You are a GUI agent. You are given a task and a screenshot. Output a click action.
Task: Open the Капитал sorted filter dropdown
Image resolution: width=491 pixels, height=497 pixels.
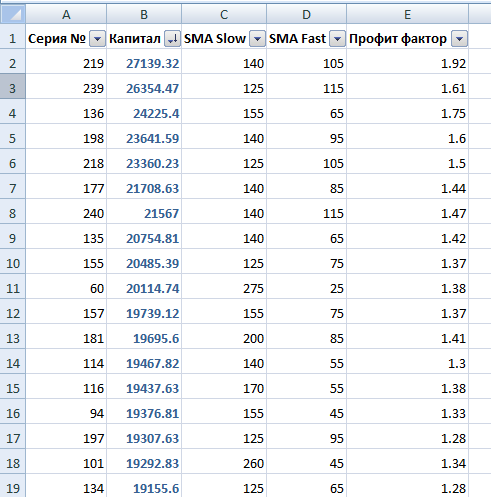(172, 39)
